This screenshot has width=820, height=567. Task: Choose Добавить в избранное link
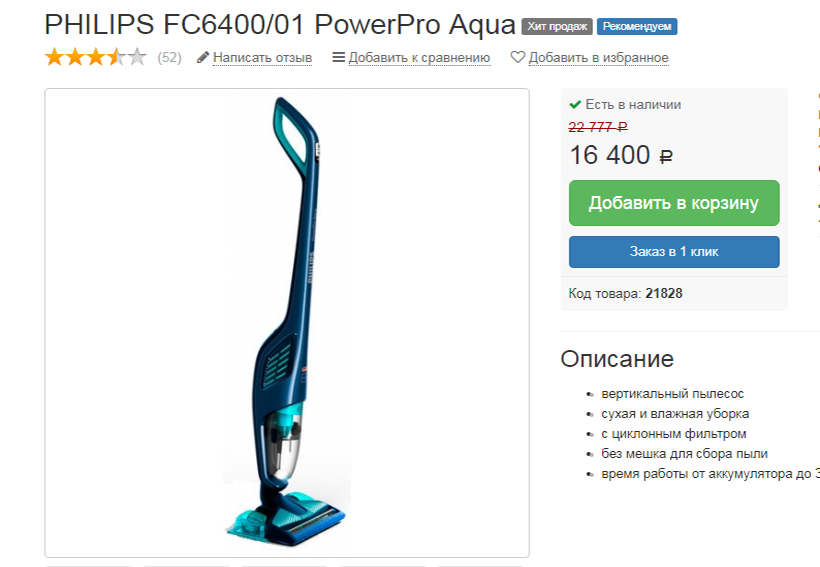point(598,57)
